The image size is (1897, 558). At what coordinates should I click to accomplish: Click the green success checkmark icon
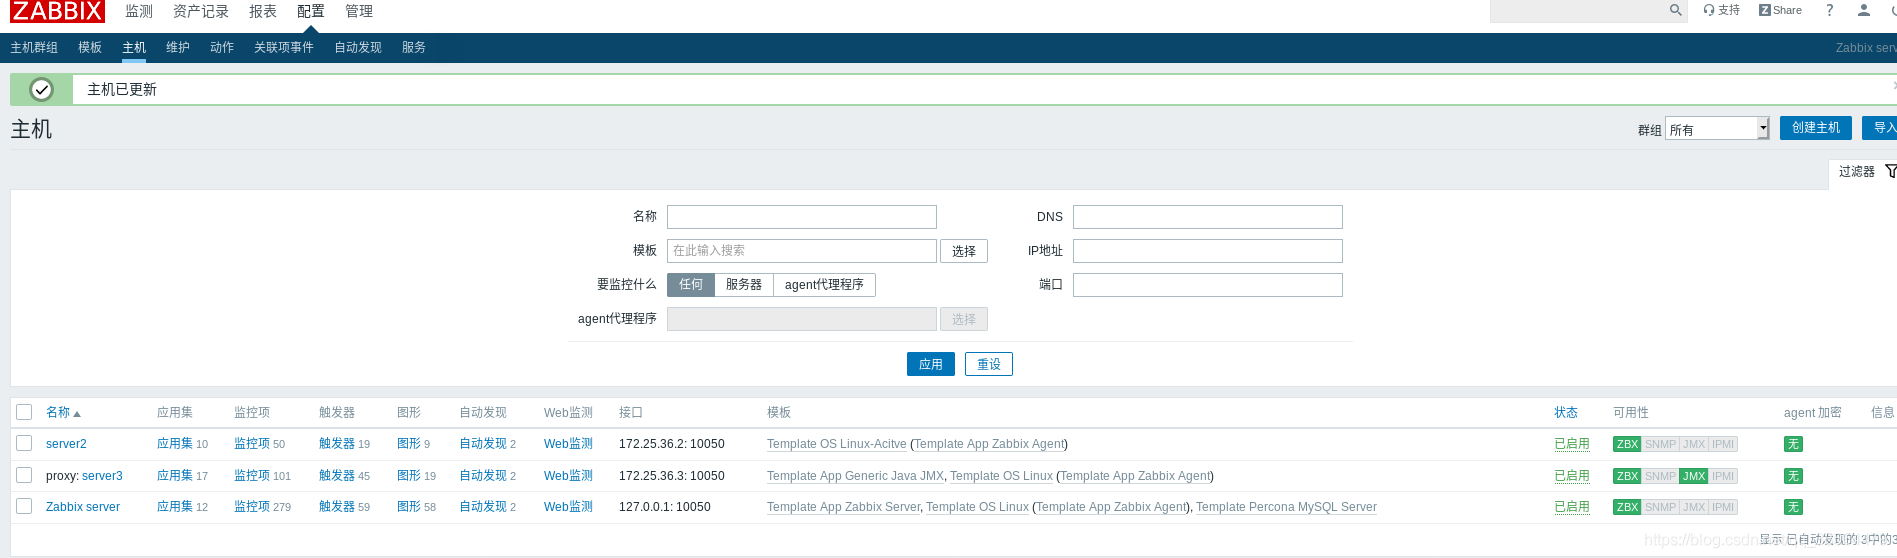41,90
